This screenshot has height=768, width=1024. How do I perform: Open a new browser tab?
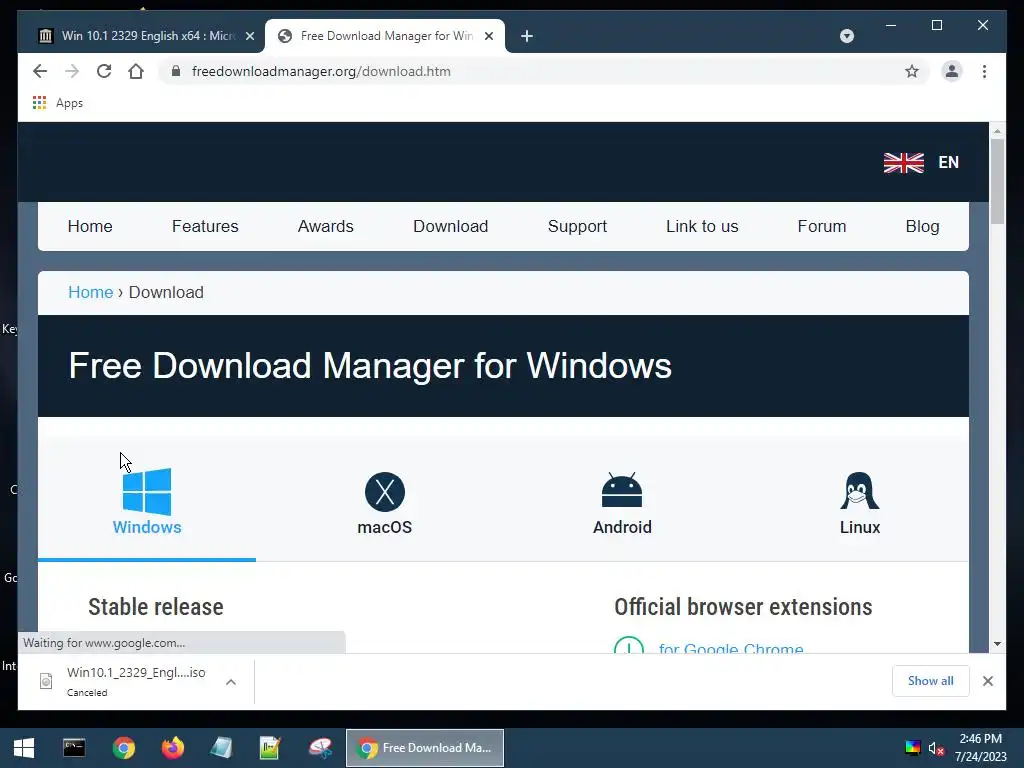click(x=527, y=36)
